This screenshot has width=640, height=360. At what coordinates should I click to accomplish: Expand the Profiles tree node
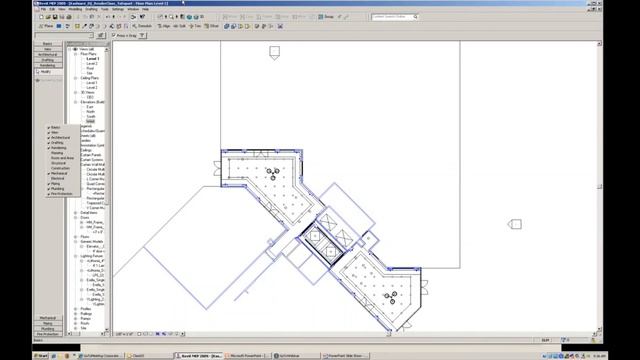coord(76,309)
